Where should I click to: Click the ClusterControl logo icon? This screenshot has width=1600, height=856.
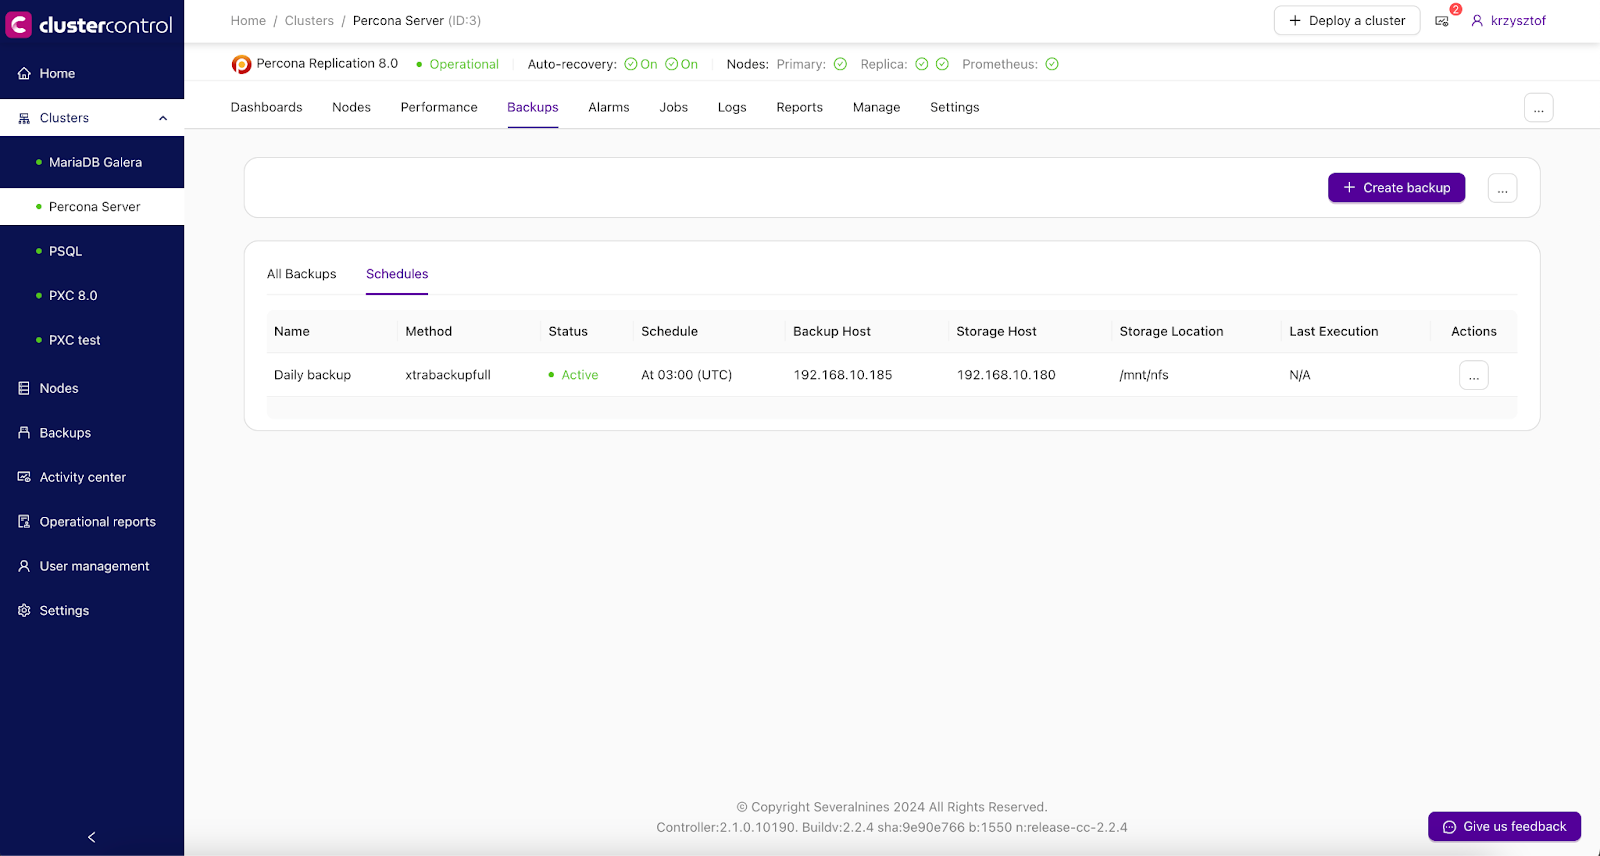click(19, 25)
